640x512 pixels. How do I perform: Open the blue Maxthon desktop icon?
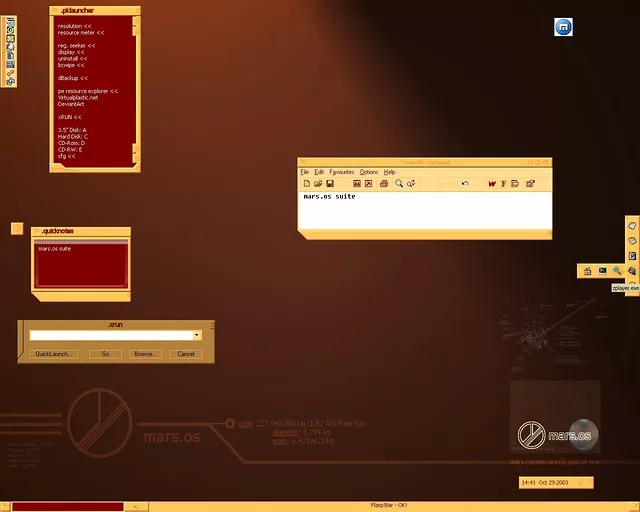coord(563,27)
